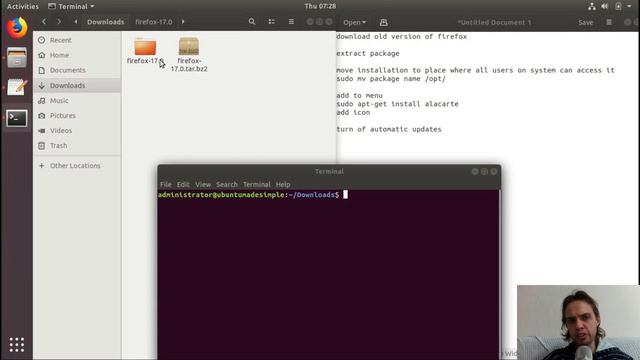Click the Pictures camera icon in sidebar
The image size is (640, 360).
point(42,116)
